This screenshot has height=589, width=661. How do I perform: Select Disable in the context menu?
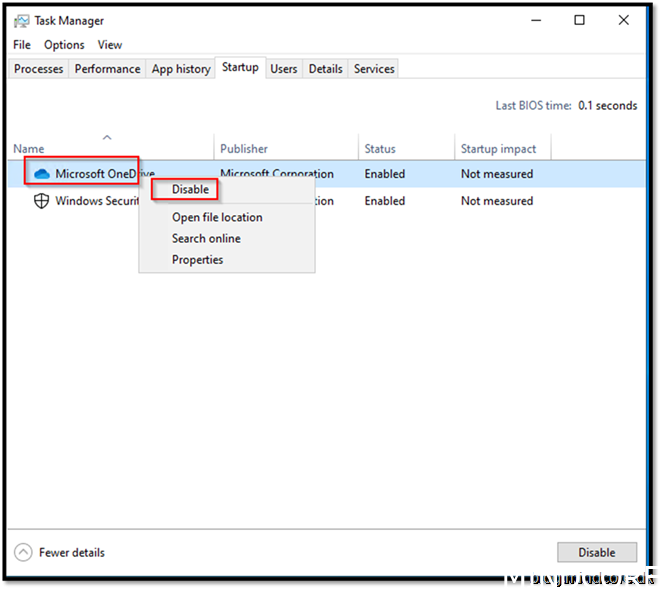[190, 190]
